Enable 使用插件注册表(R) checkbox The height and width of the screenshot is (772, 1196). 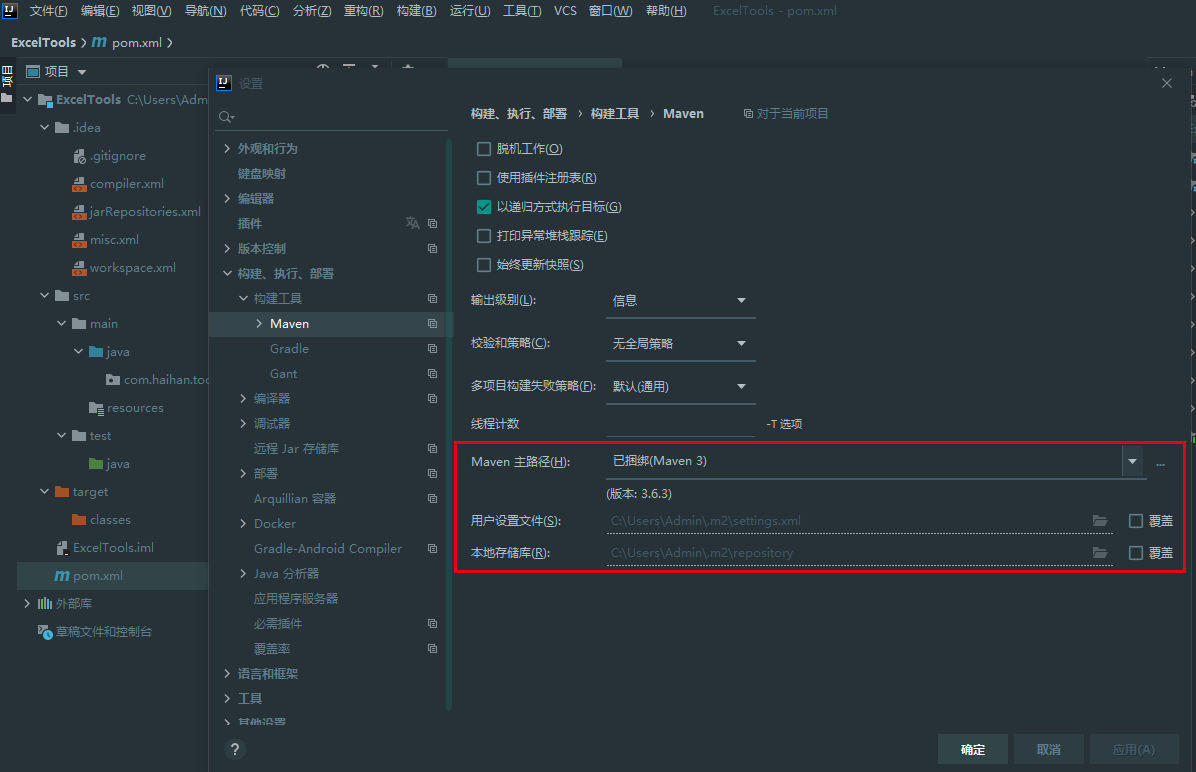tap(484, 178)
